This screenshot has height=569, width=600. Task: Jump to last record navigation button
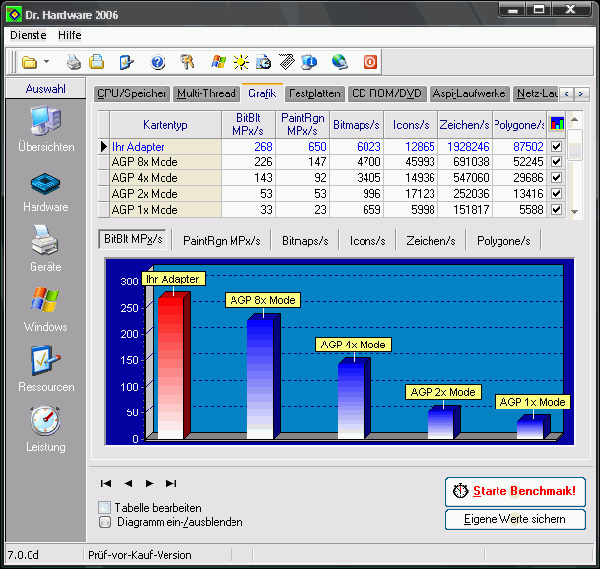pyautogui.click(x=171, y=483)
